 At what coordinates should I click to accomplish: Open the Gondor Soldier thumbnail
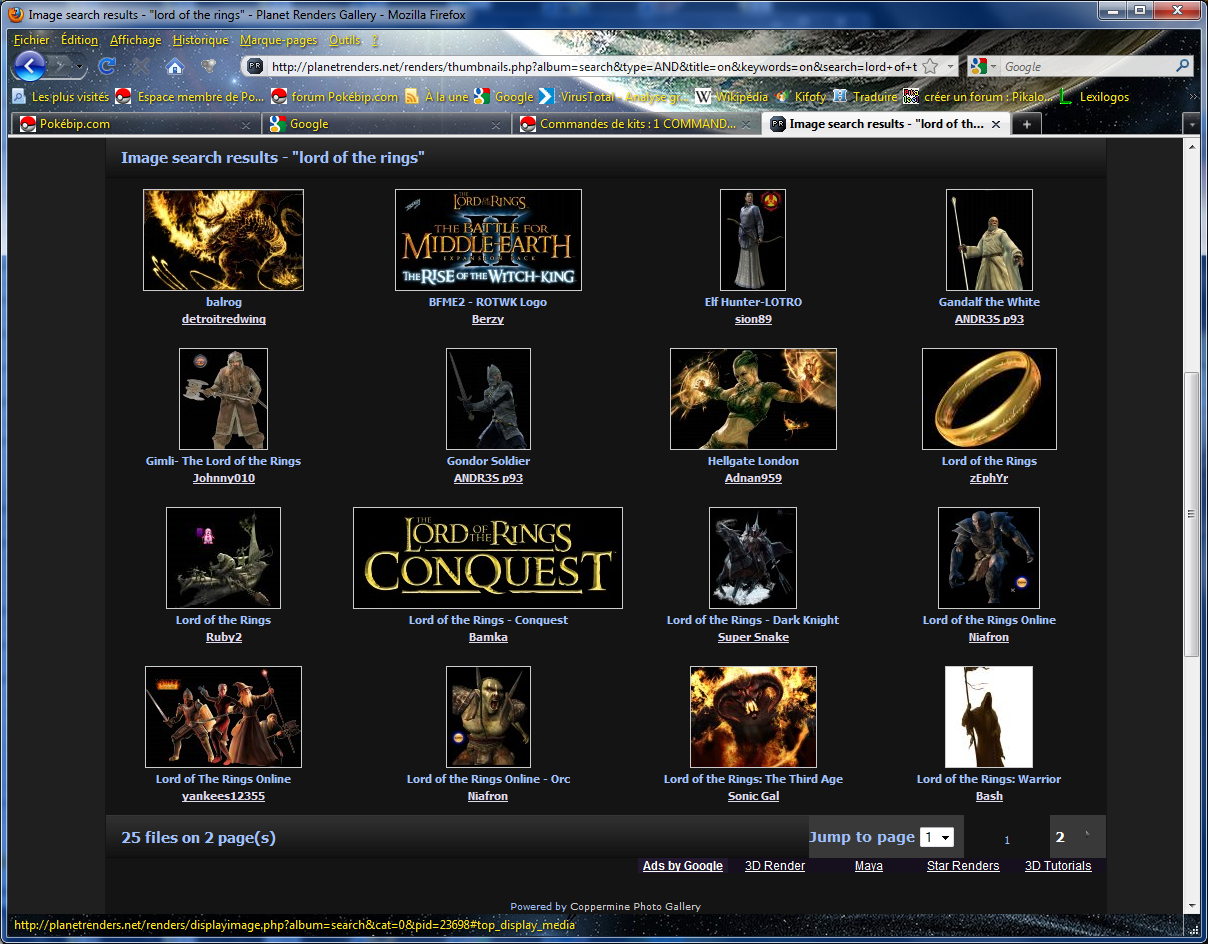(x=488, y=399)
